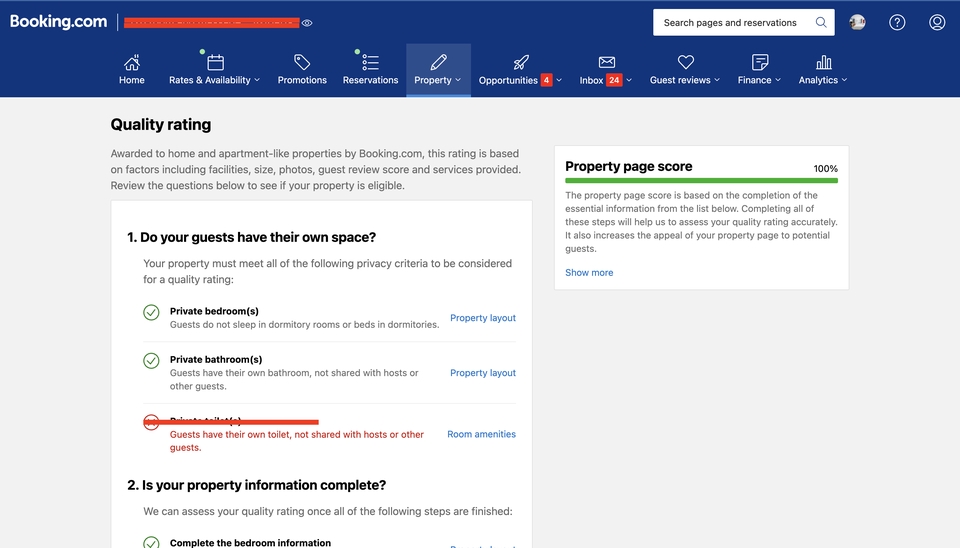
Task: Click the Reservations list icon
Action: (370, 62)
